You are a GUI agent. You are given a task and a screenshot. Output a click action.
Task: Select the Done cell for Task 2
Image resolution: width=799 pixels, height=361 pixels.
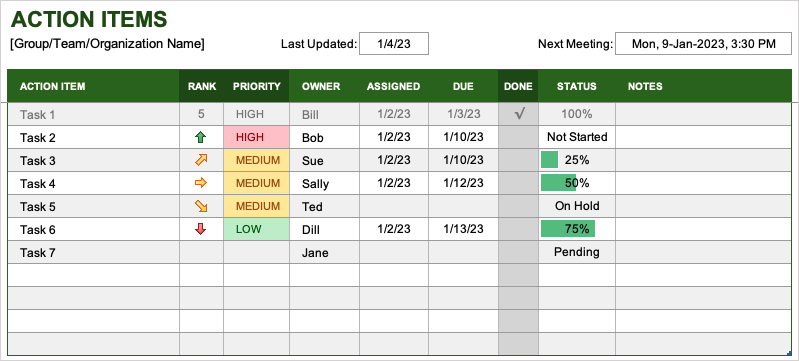click(x=518, y=137)
